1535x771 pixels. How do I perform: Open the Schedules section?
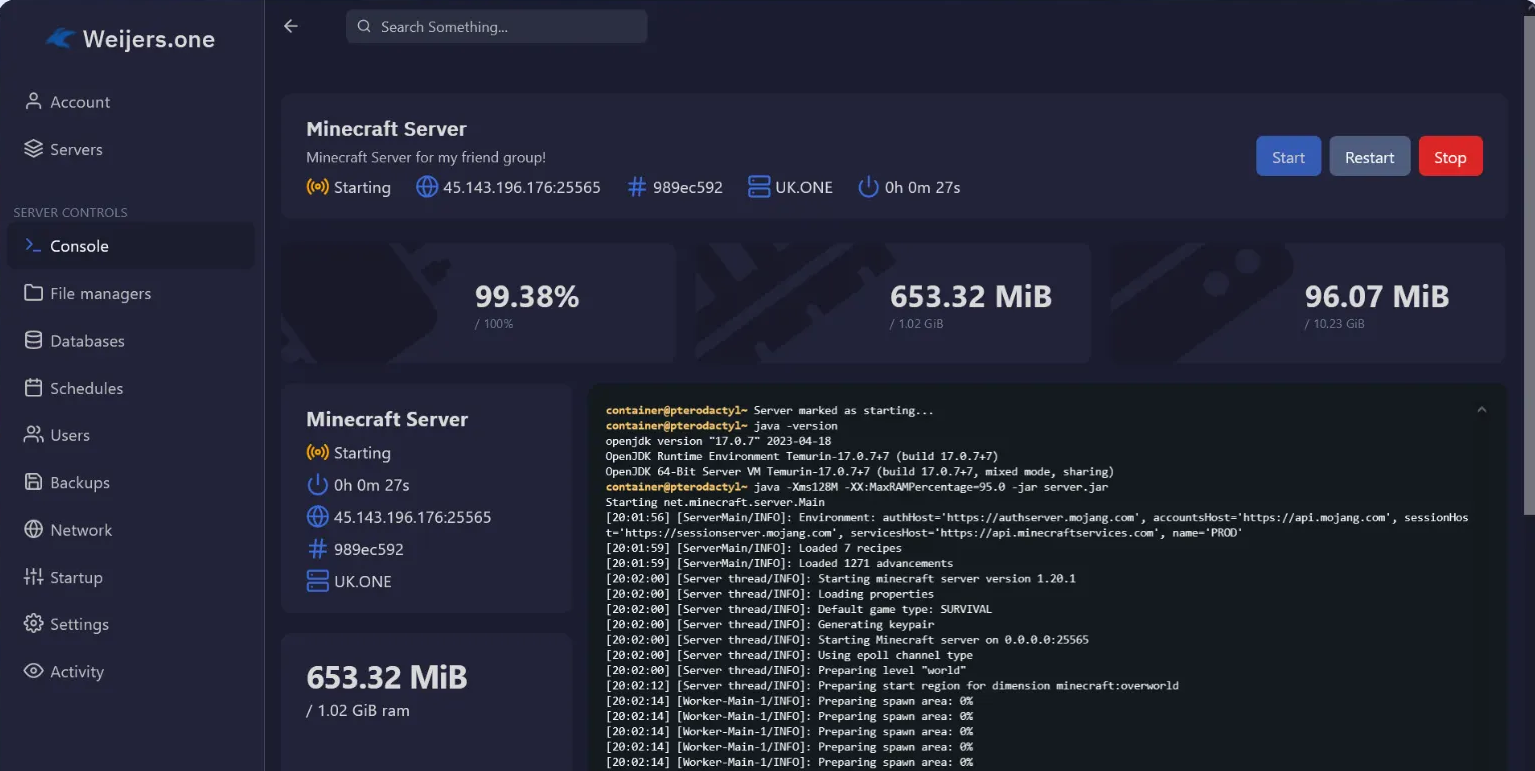(33, 388)
